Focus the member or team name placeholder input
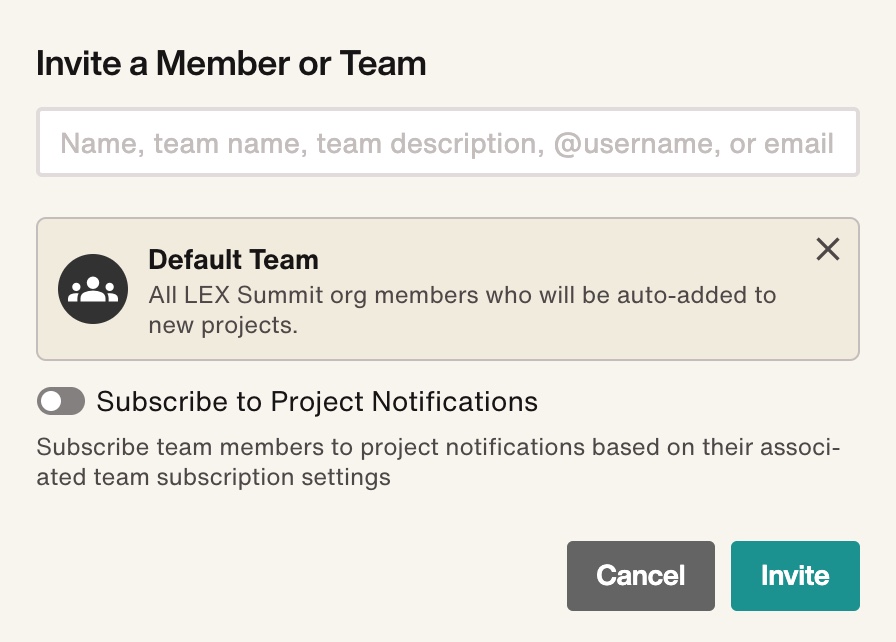This screenshot has width=896, height=642. pos(448,142)
